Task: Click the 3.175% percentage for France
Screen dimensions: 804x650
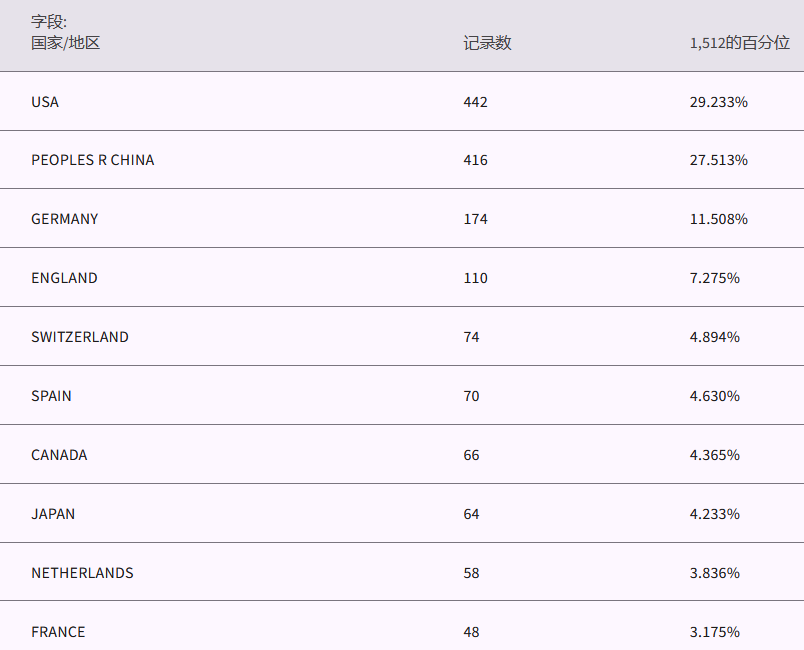Action: click(x=714, y=632)
